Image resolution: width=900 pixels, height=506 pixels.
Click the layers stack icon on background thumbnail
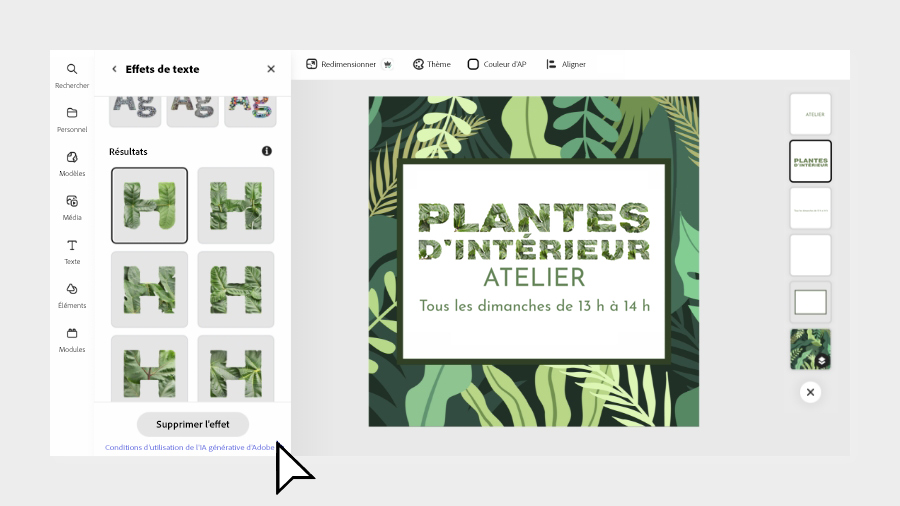click(822, 361)
